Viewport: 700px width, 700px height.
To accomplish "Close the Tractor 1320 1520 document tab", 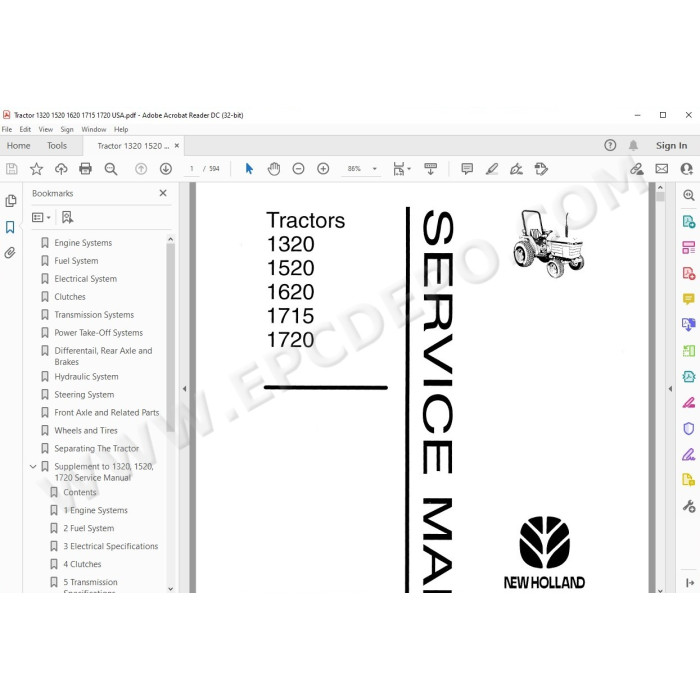I will tap(177, 146).
